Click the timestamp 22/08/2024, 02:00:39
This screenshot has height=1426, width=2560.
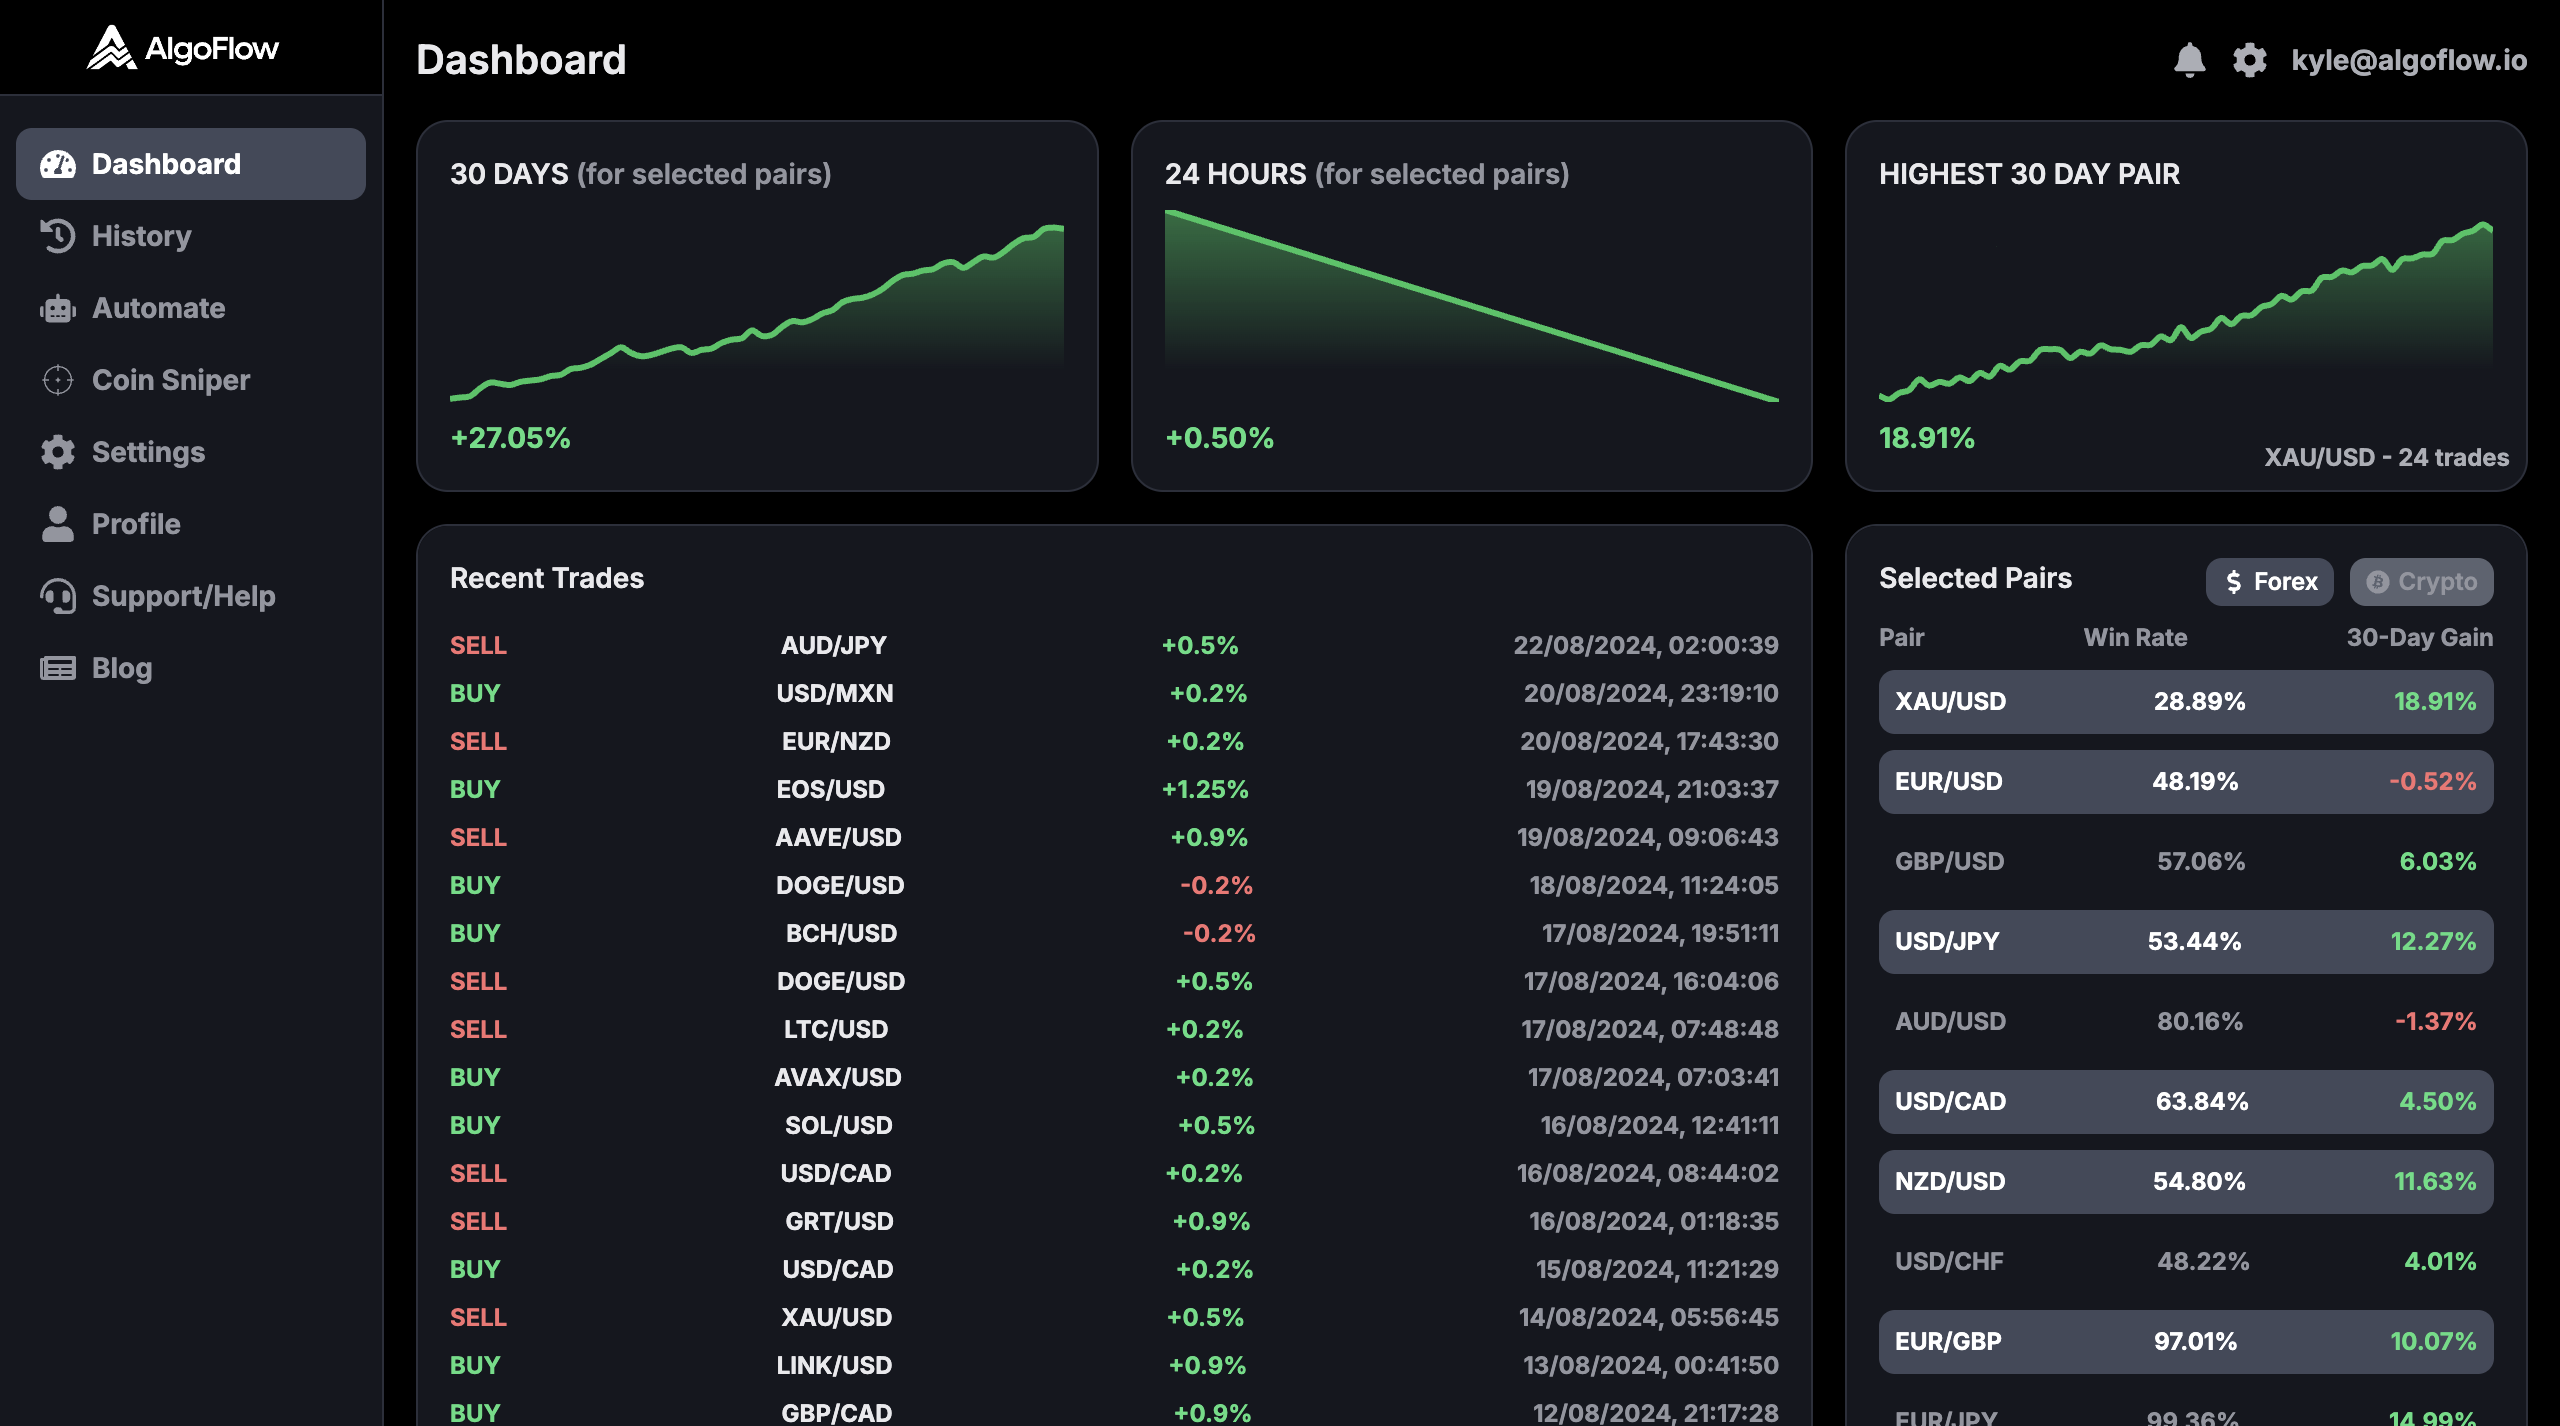tap(1646, 646)
